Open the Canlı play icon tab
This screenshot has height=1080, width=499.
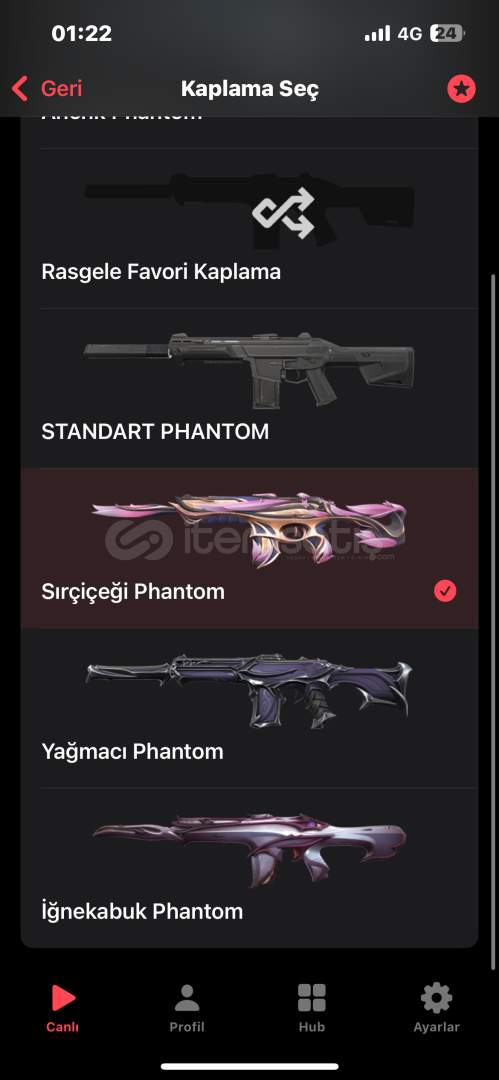click(x=63, y=998)
